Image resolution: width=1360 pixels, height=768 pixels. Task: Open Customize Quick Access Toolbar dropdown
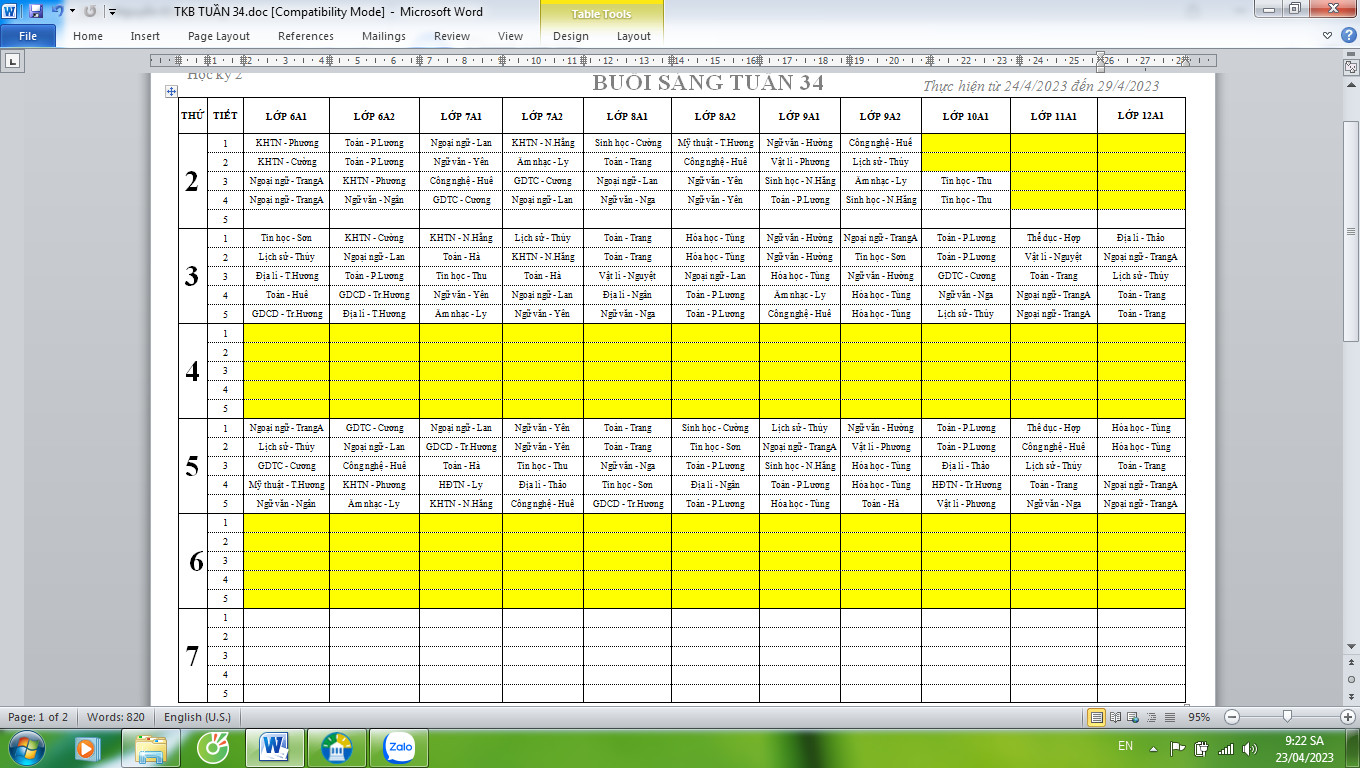click(x=111, y=12)
